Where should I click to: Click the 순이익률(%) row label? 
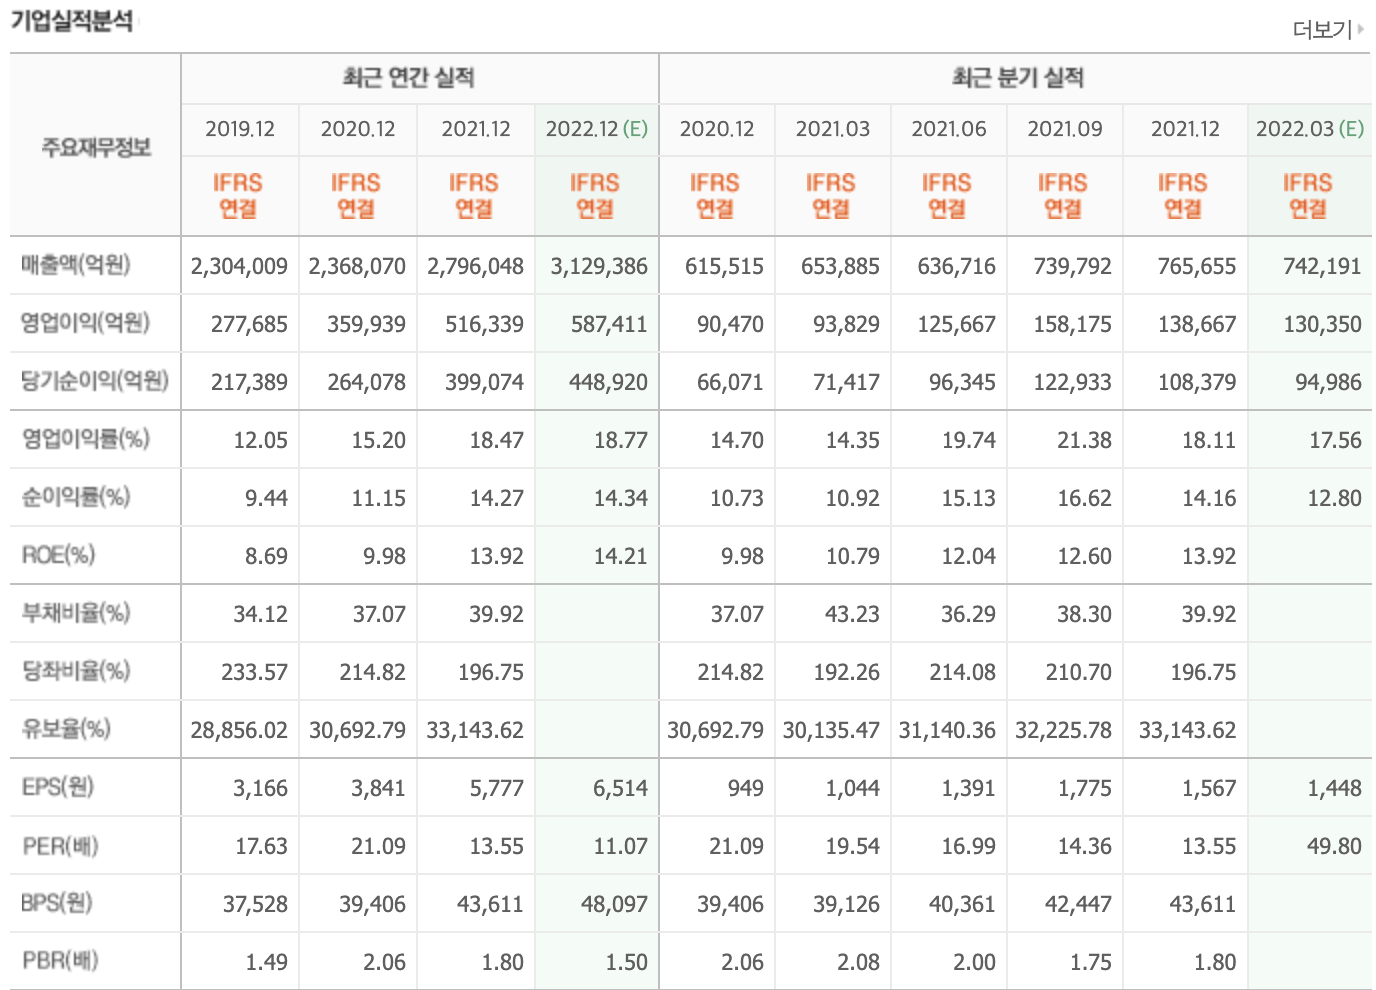pos(76,496)
